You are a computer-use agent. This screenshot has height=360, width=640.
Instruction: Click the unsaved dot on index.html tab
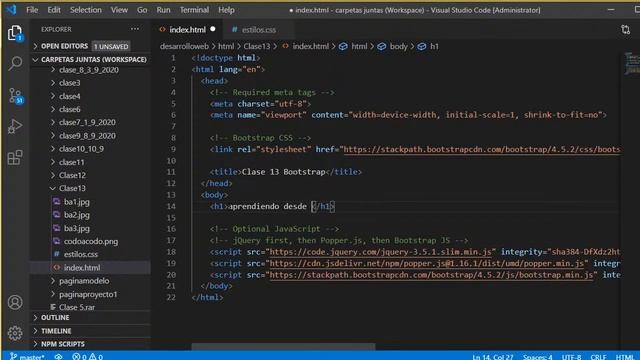[x=213, y=29]
